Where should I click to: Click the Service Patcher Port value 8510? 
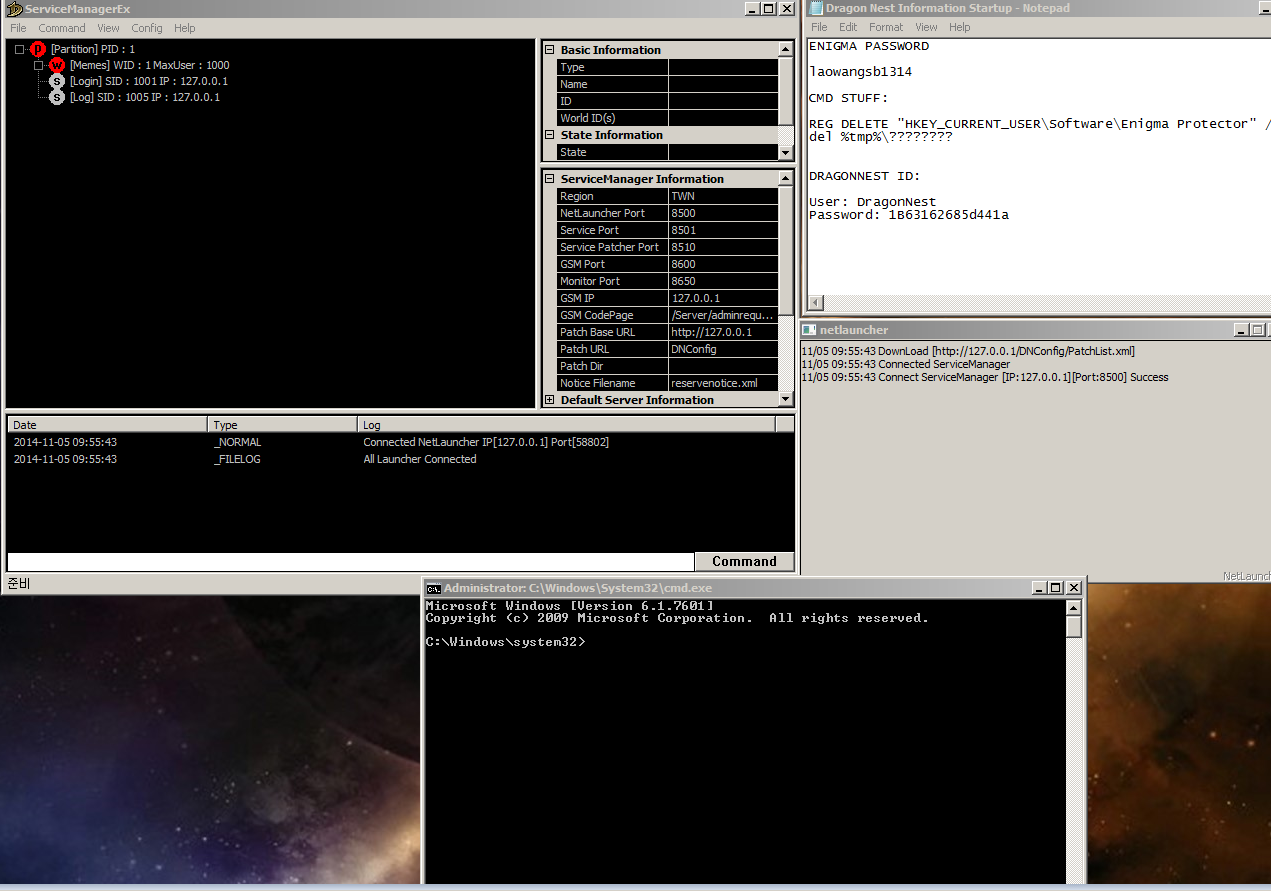pyautogui.click(x=723, y=247)
